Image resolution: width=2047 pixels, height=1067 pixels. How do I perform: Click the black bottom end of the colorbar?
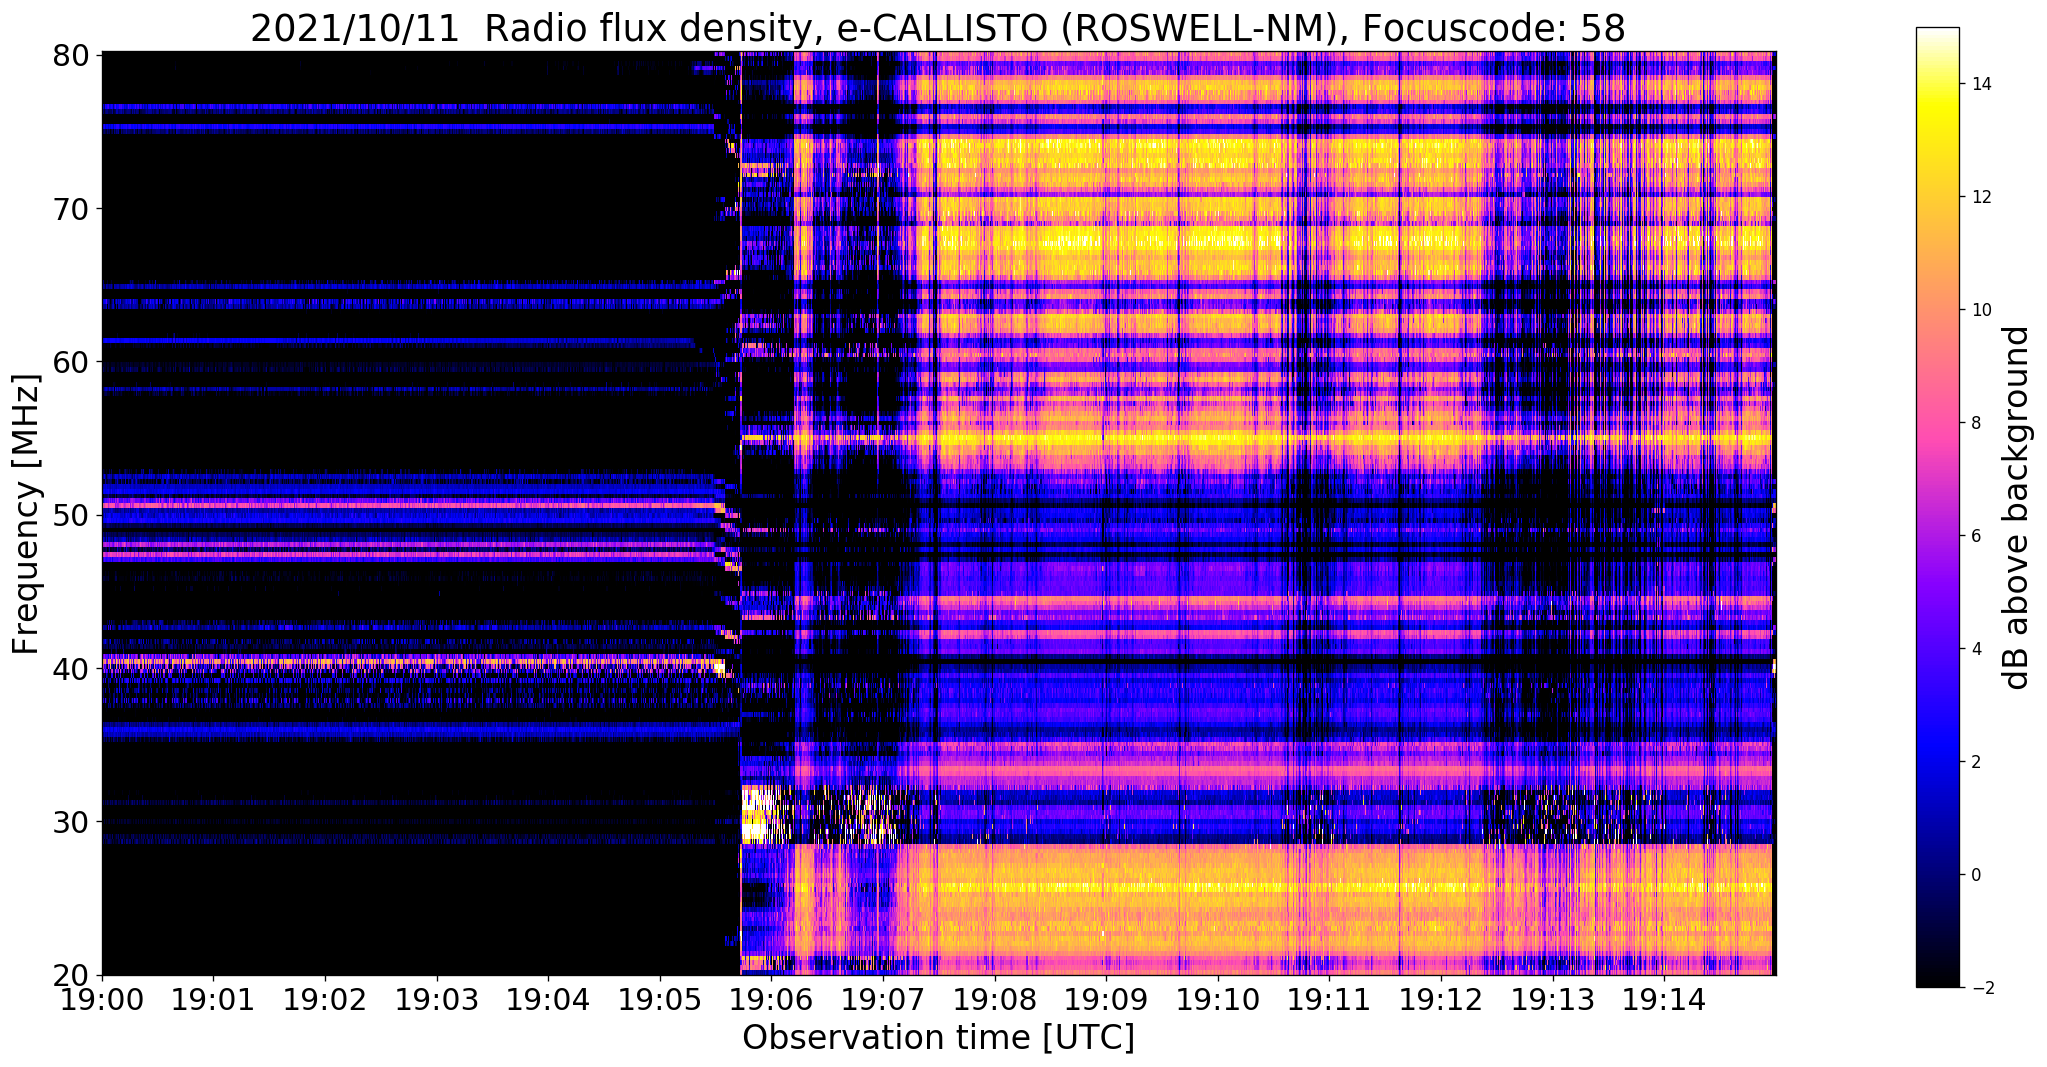(1937, 977)
